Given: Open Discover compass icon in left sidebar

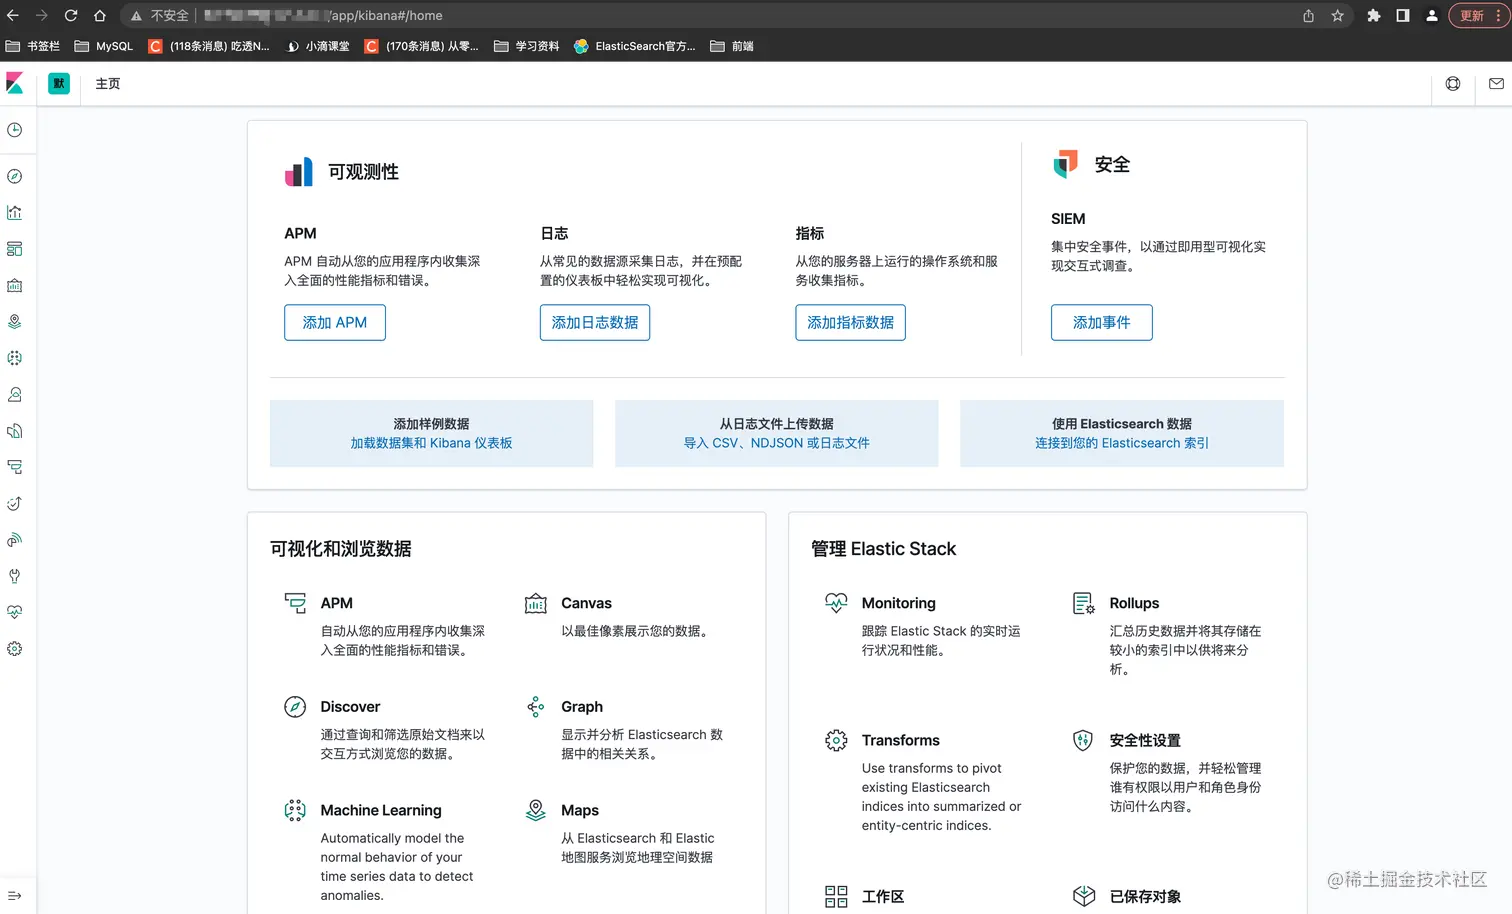Looking at the screenshot, I should (15, 176).
